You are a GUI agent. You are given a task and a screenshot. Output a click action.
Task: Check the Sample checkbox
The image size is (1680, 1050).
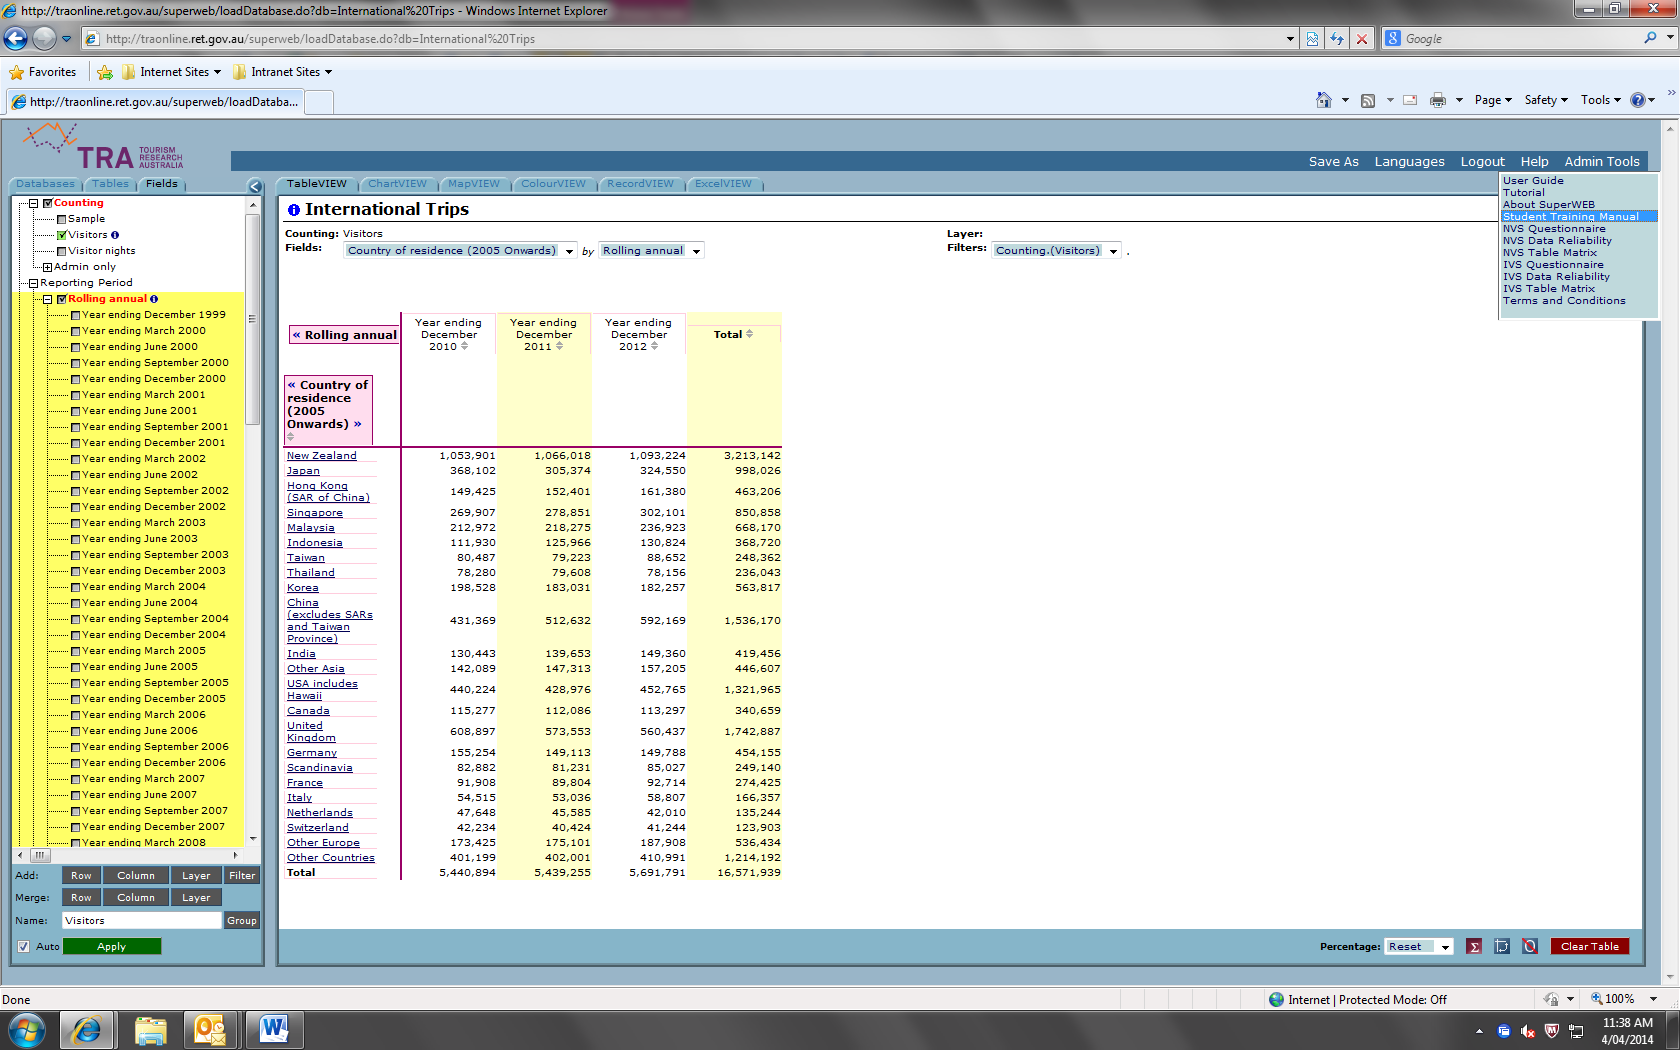pos(62,219)
